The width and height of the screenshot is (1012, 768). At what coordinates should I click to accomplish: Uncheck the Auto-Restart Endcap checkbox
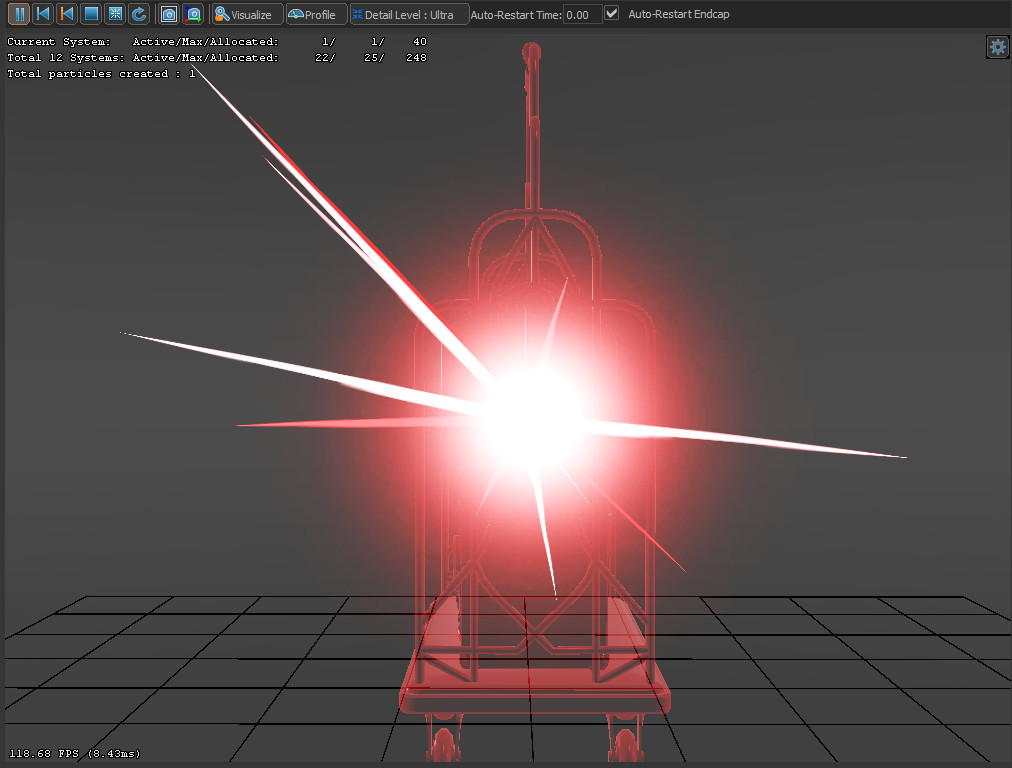(612, 14)
